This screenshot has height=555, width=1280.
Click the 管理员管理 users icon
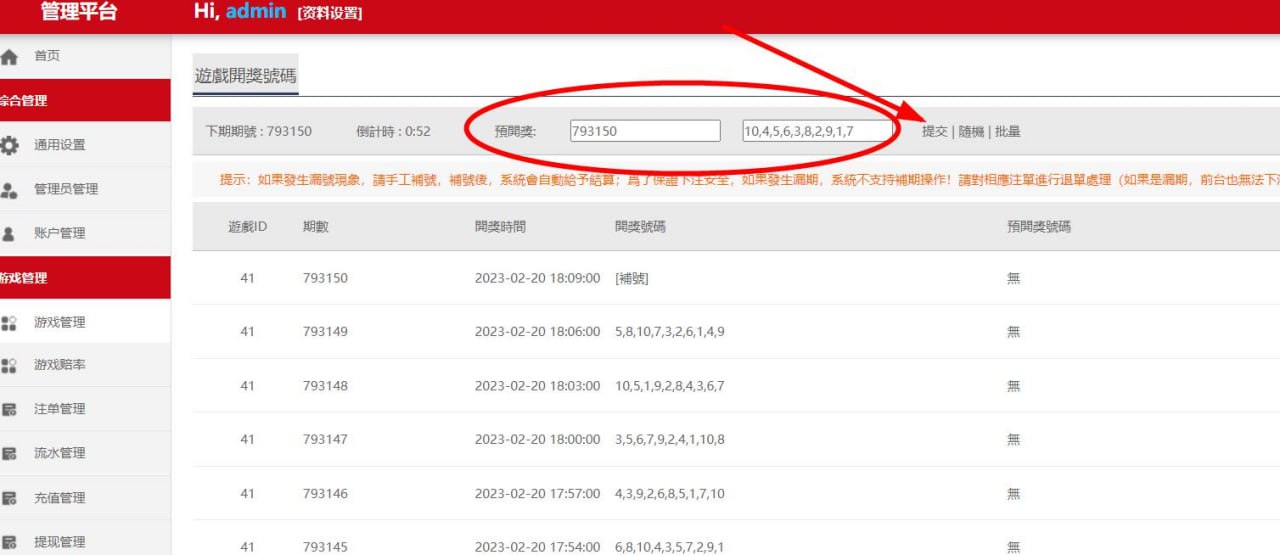click(x=10, y=189)
